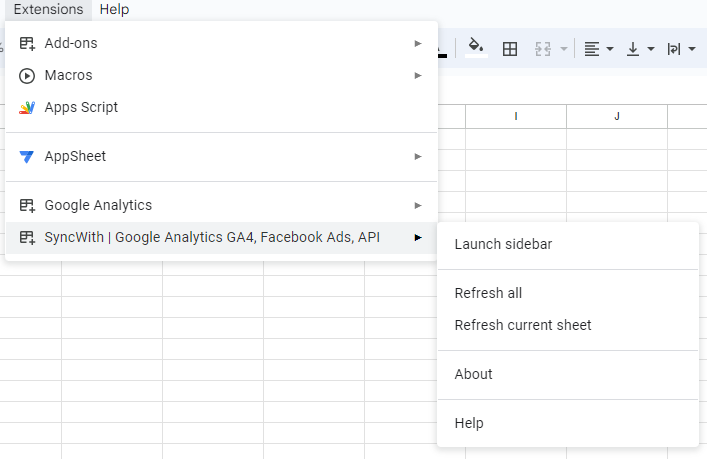Click the Google Analytics add-on icon
Screen dimensions: 707x459
[27, 205]
